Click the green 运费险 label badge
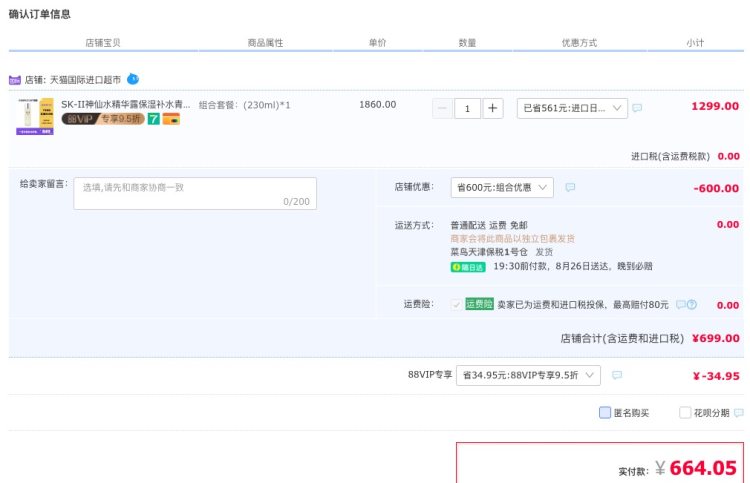Screen dimensions: 750x483 pos(479,304)
